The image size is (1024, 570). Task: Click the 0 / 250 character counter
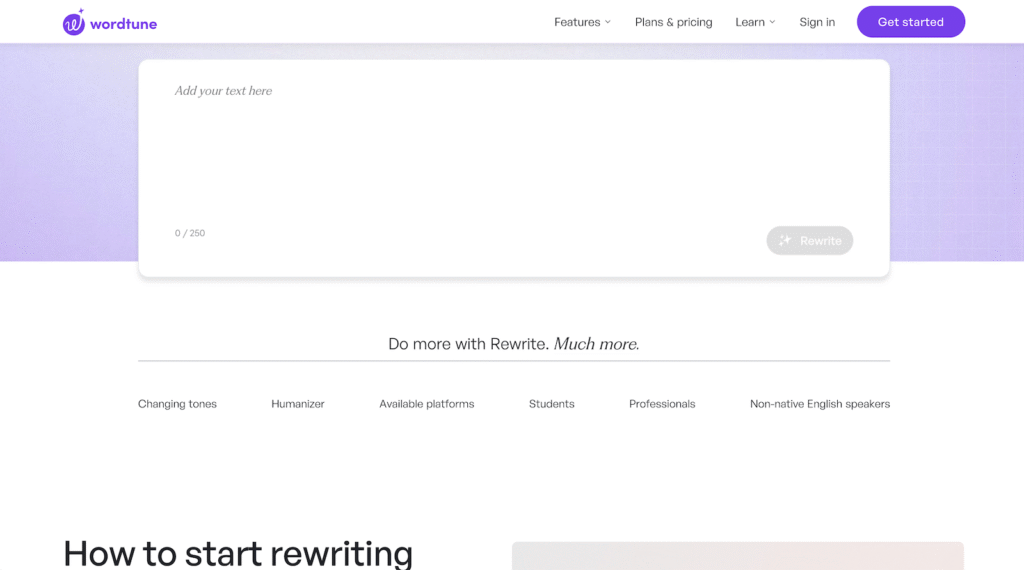tap(190, 233)
